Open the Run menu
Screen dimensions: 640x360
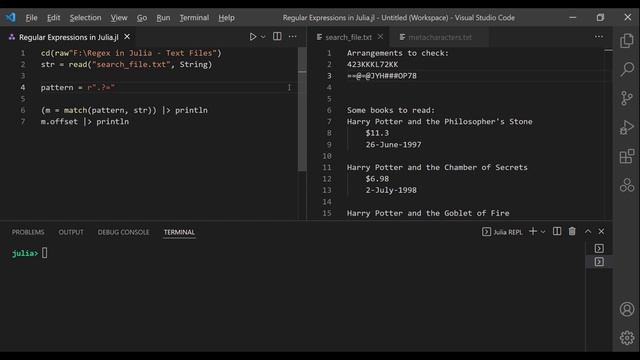point(163,18)
